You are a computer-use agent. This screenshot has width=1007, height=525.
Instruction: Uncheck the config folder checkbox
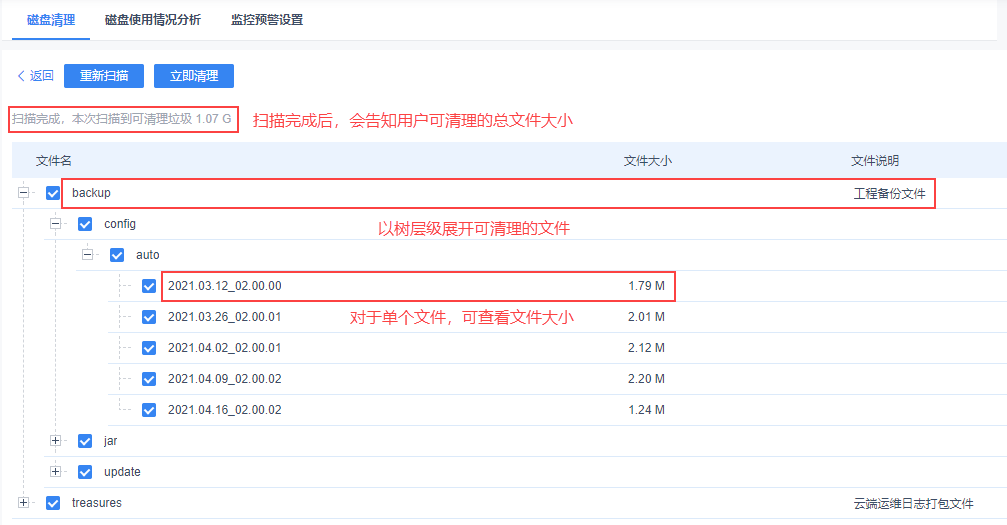click(85, 224)
